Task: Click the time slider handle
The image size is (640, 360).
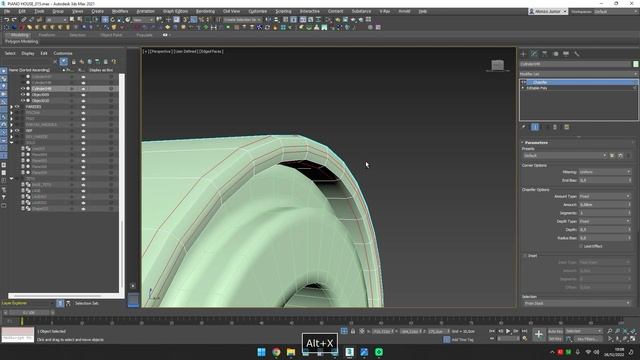Action: click(x=29, y=313)
